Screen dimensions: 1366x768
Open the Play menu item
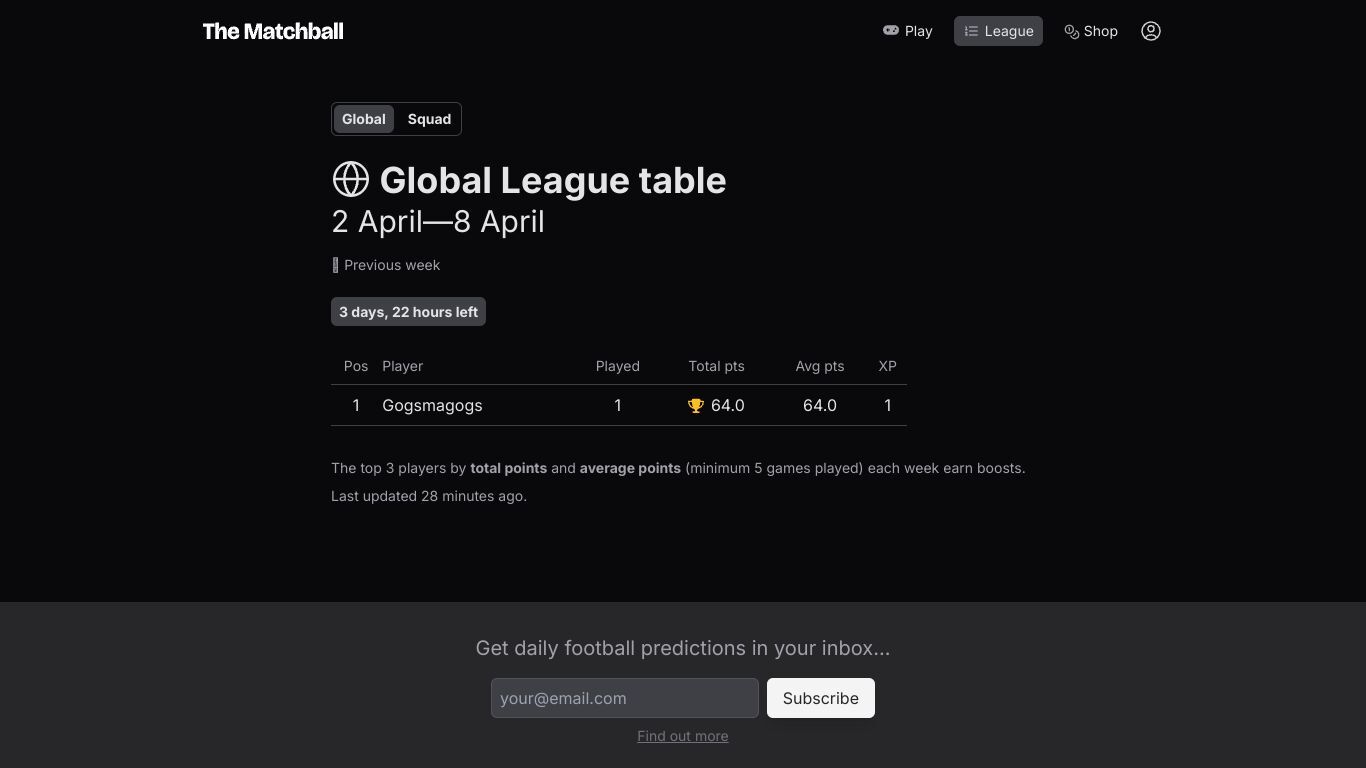[907, 31]
